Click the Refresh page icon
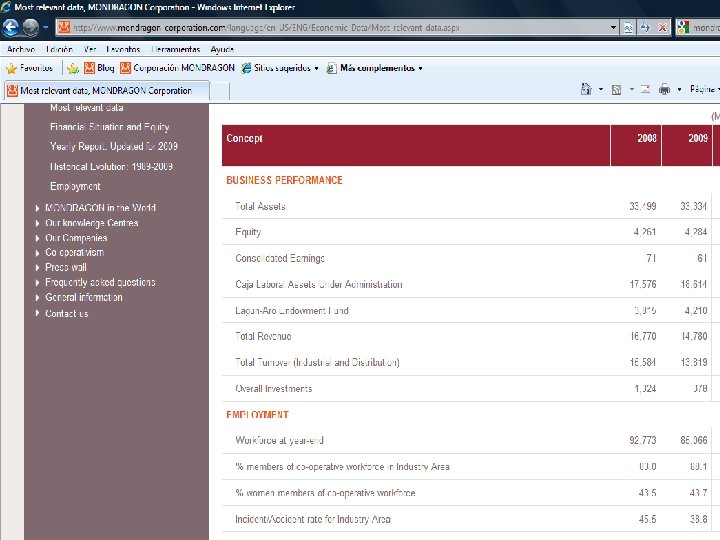The height and width of the screenshot is (540, 720). click(x=645, y=28)
